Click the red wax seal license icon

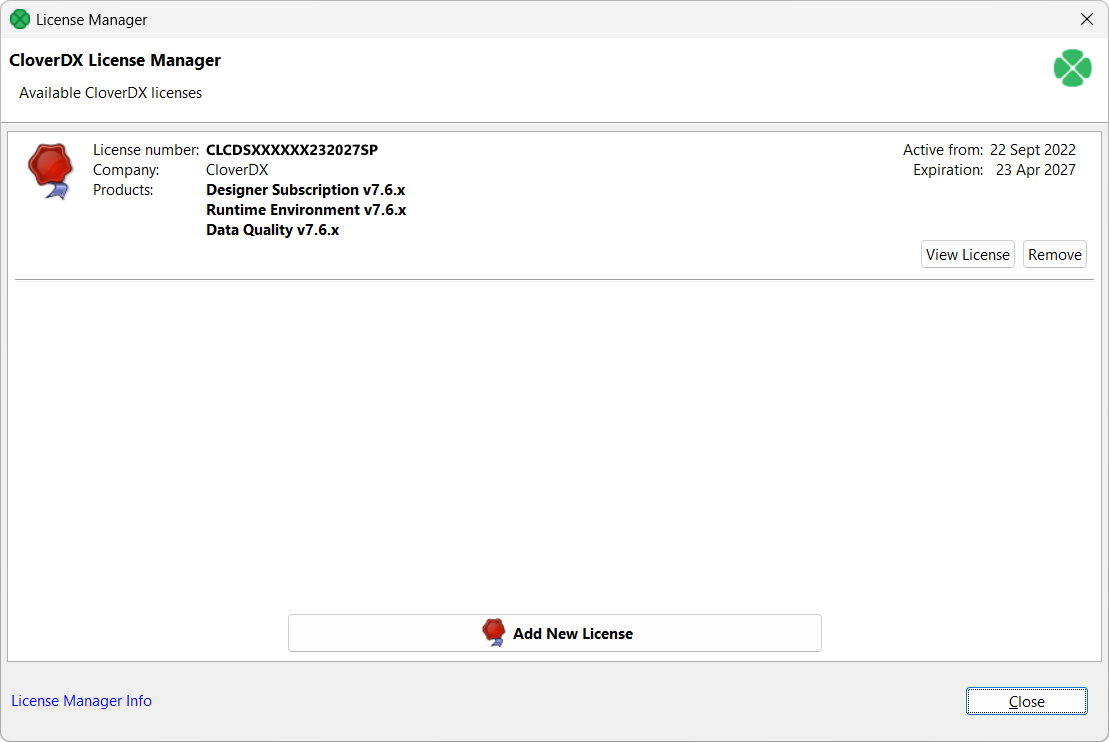tap(50, 170)
